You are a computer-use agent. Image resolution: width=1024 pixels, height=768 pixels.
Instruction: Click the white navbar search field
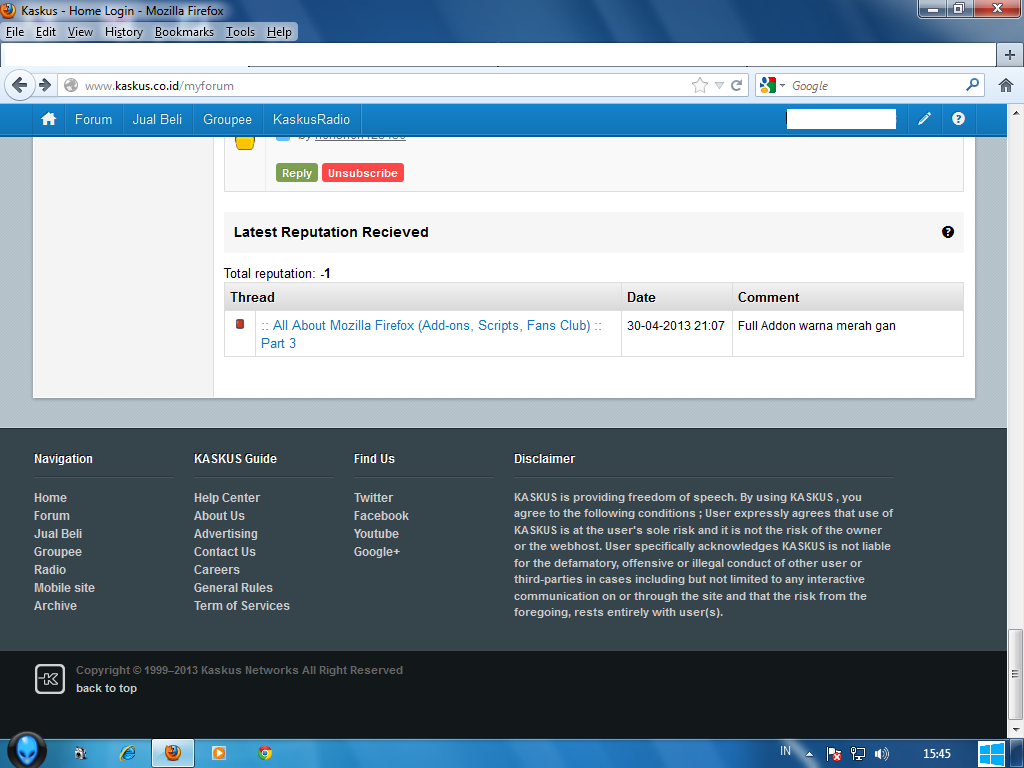pos(841,119)
